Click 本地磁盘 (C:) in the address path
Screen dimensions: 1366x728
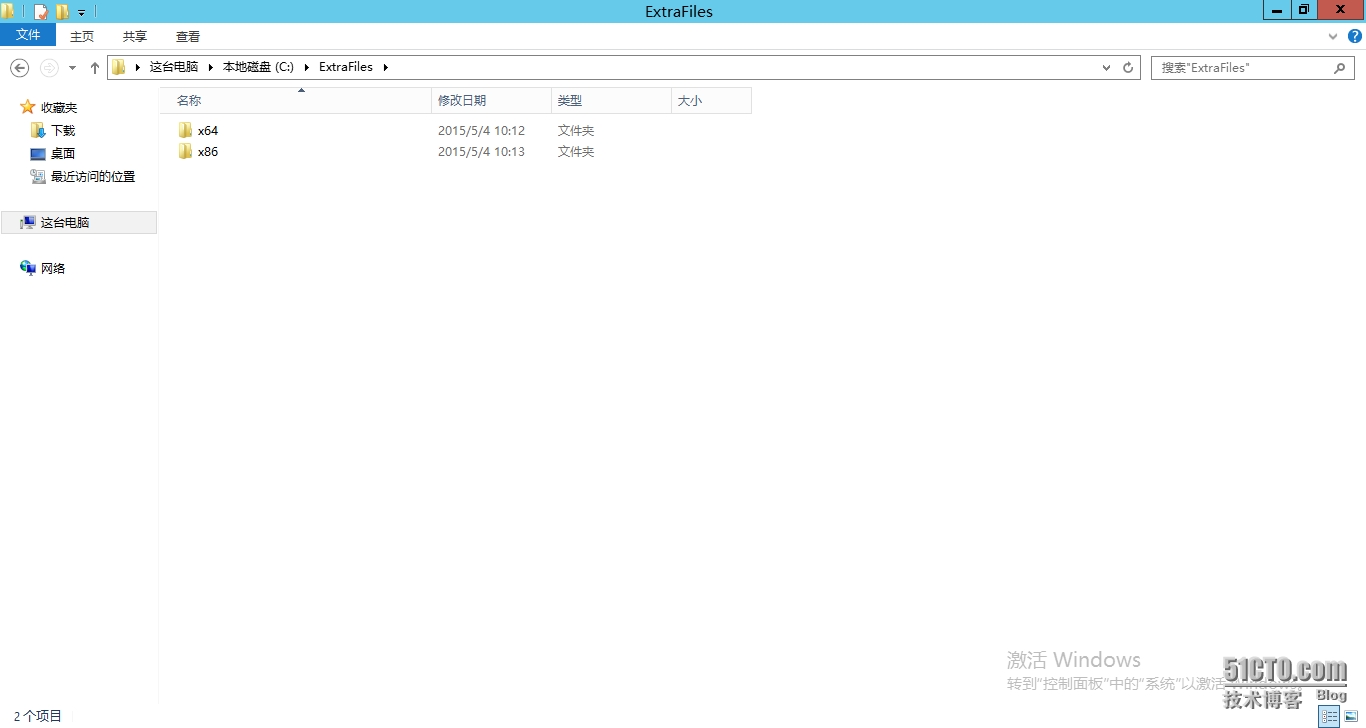click(258, 67)
